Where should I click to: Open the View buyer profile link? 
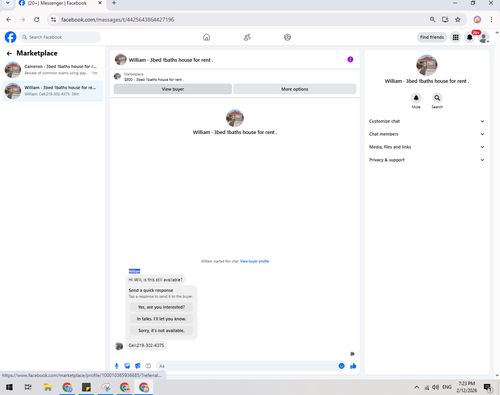pyautogui.click(x=254, y=261)
